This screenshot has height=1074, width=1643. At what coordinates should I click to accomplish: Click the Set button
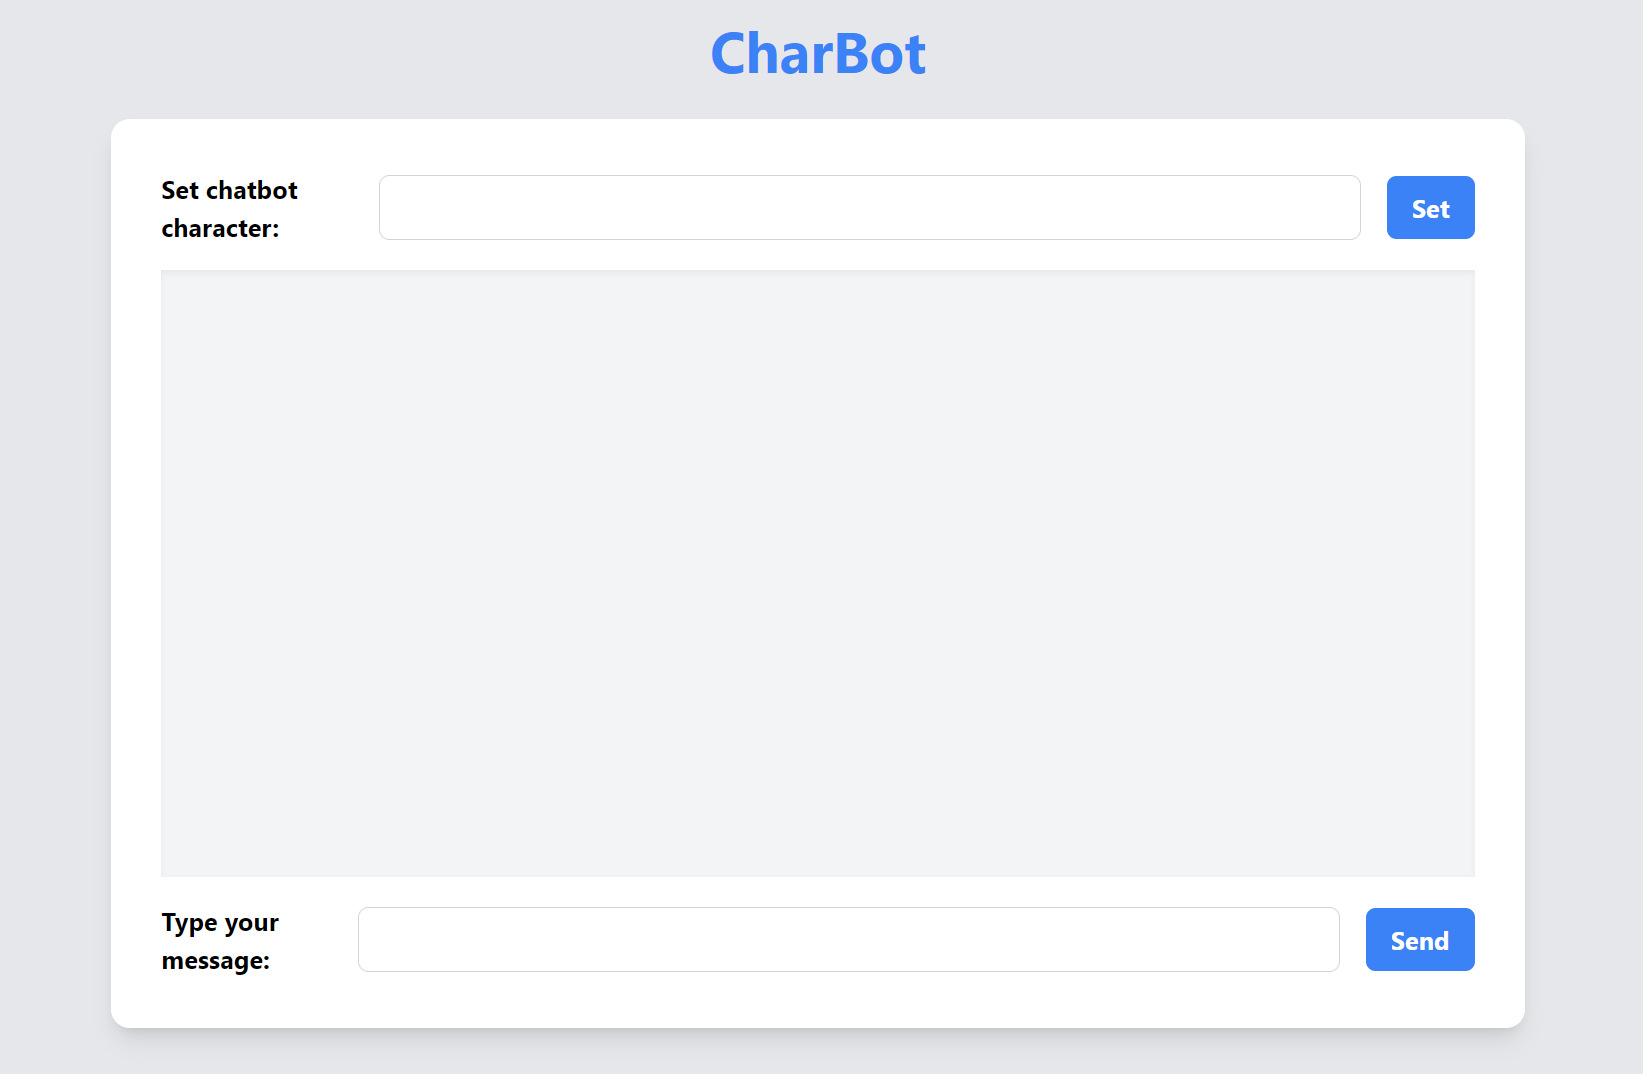click(x=1430, y=208)
